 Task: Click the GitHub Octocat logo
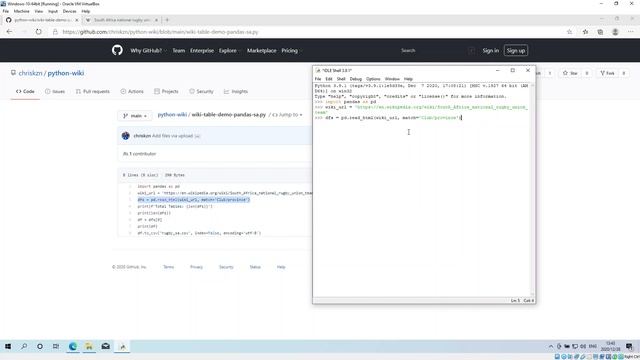(117, 50)
